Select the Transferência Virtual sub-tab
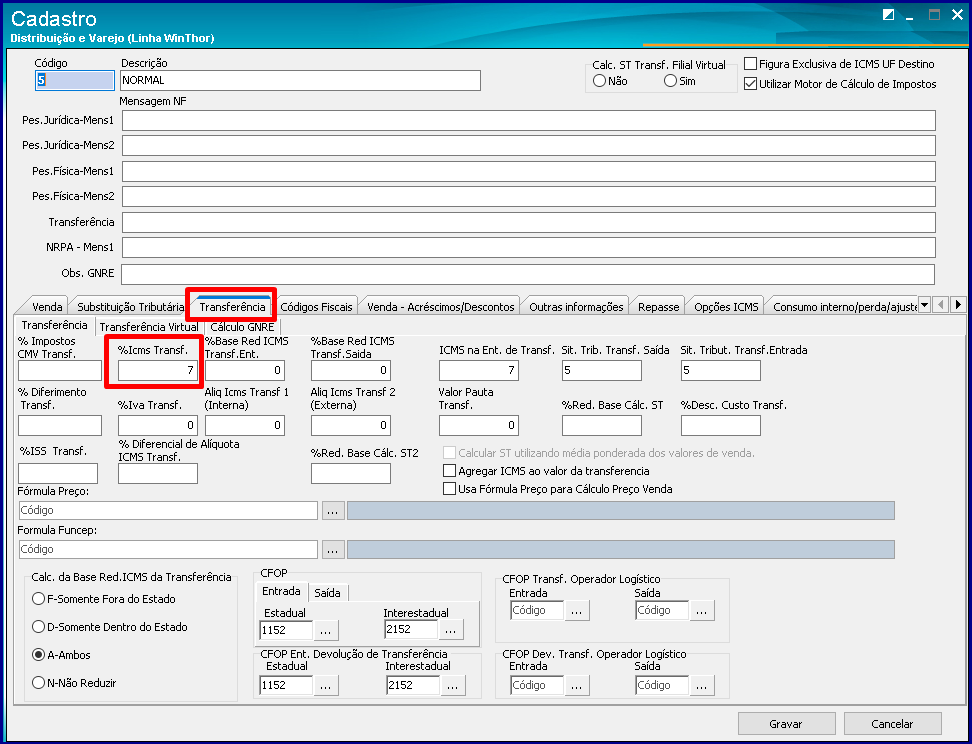The width and height of the screenshot is (972, 744). (149, 327)
